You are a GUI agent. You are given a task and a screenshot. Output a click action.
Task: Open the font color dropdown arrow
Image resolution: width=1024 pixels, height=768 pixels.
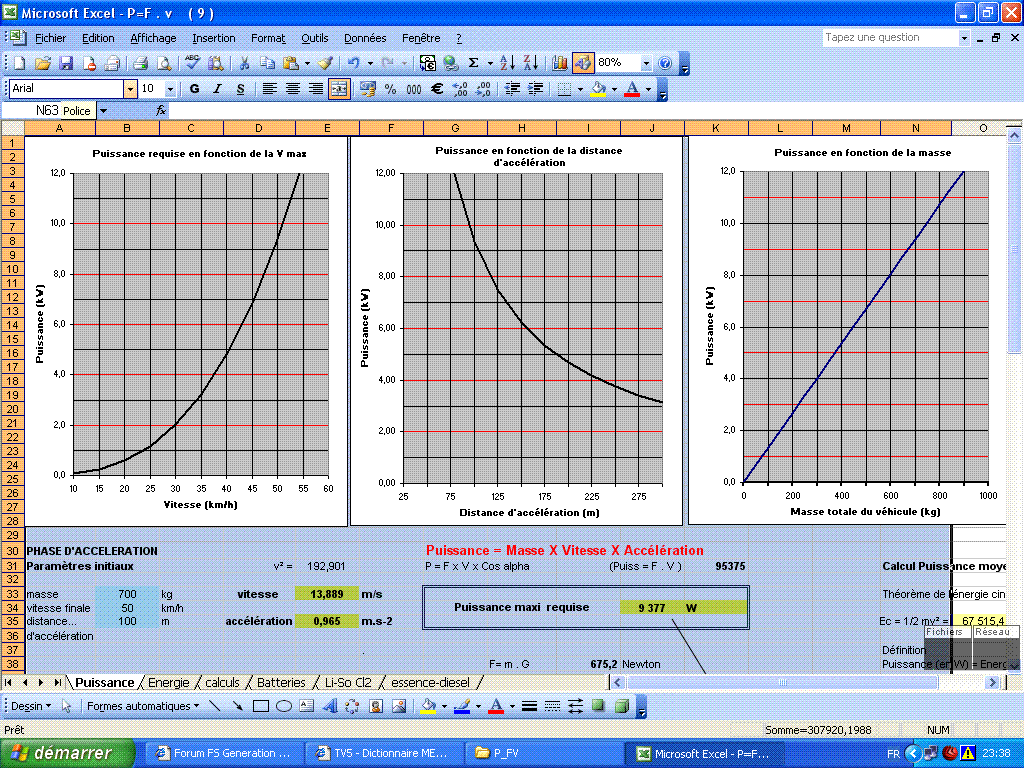coord(648,89)
